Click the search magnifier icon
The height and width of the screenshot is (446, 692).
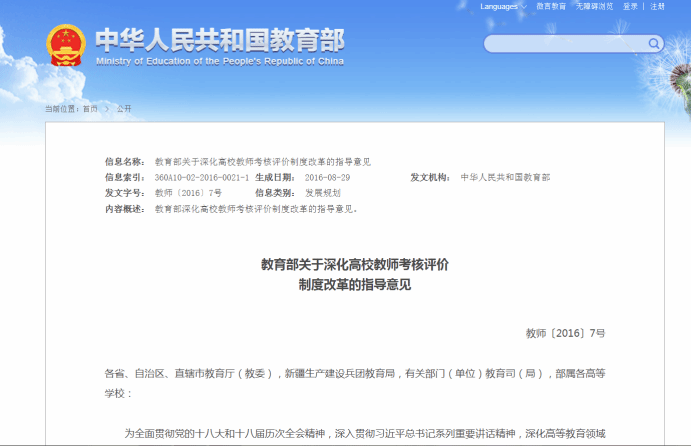654,43
